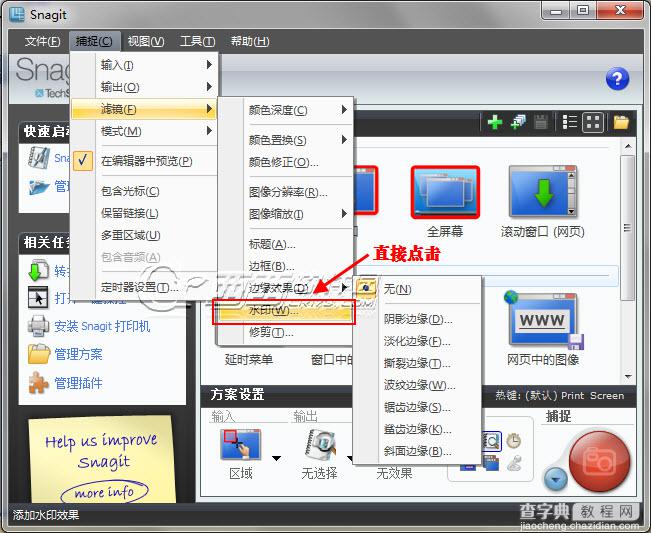The height and width of the screenshot is (533, 651).
Task: Click the yellow folder organize profiles icon
Action: click(621, 122)
